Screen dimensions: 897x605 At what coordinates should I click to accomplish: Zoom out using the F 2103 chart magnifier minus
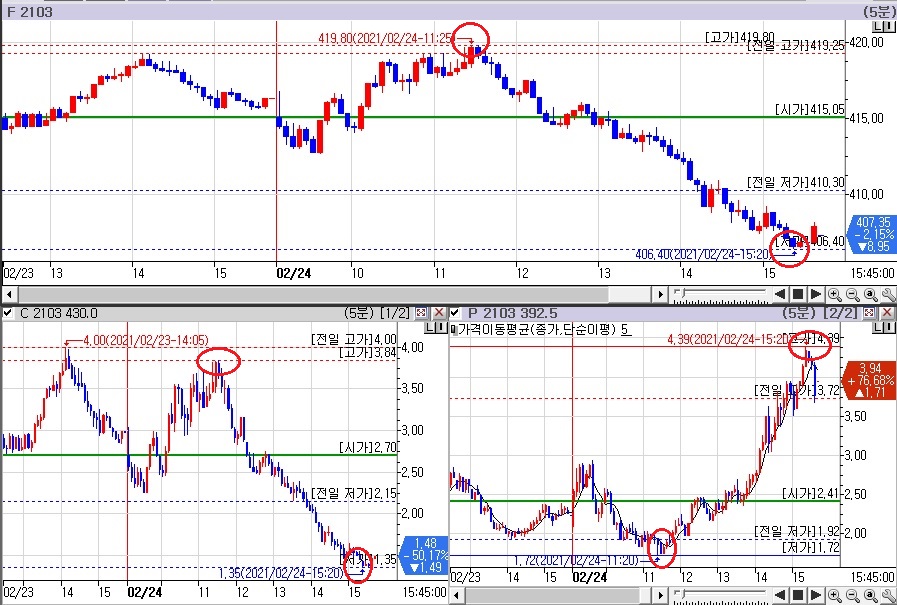(x=852, y=294)
